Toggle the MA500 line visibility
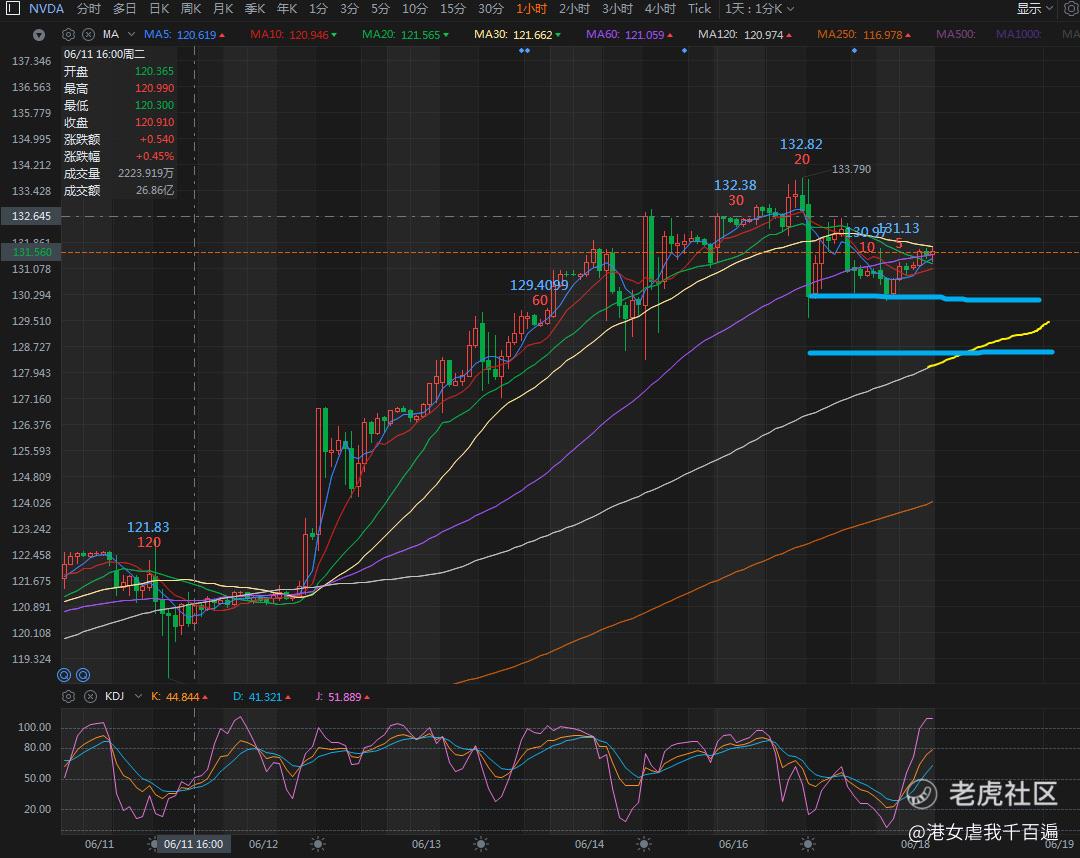 coord(955,34)
